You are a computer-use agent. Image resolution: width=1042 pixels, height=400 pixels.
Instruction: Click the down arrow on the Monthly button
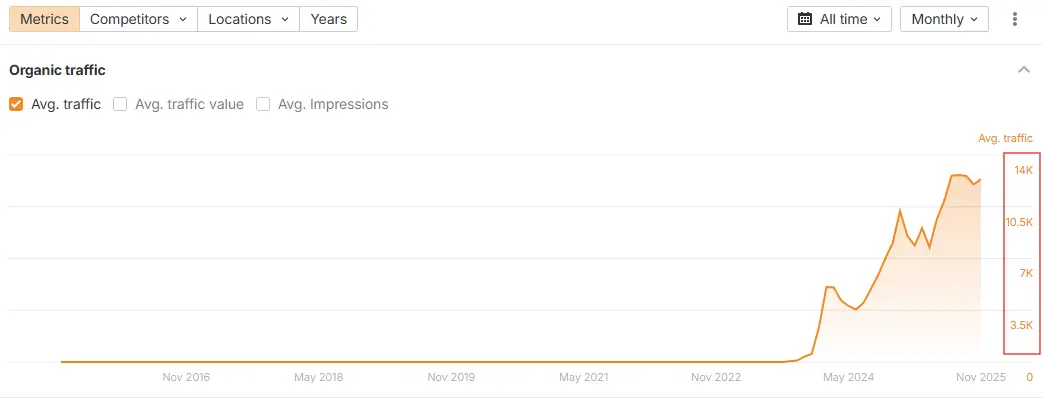pos(975,19)
